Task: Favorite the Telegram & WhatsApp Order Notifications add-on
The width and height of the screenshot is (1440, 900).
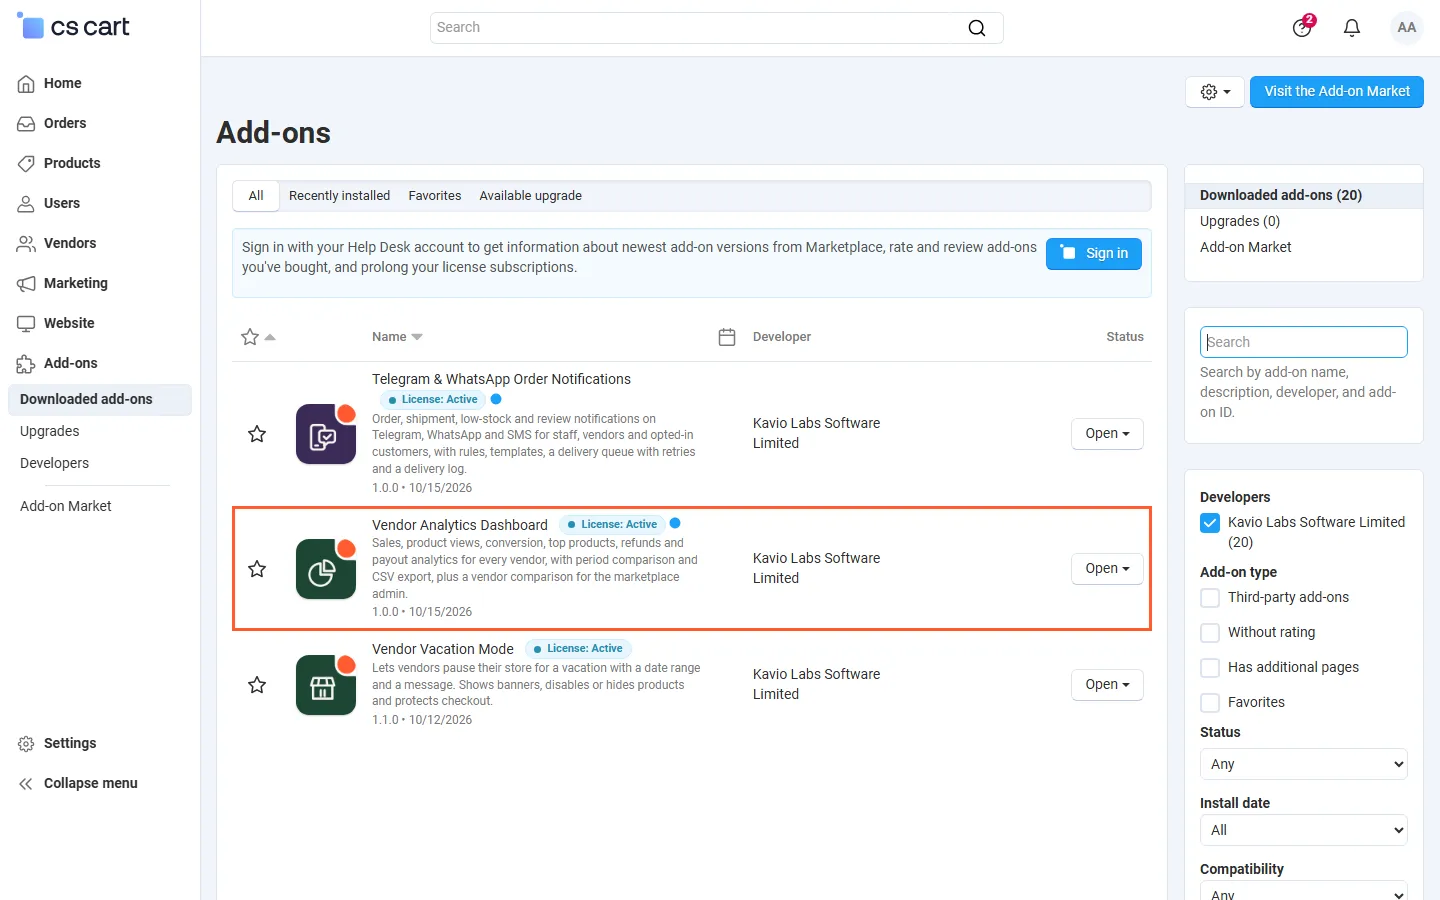Action: click(x=257, y=434)
